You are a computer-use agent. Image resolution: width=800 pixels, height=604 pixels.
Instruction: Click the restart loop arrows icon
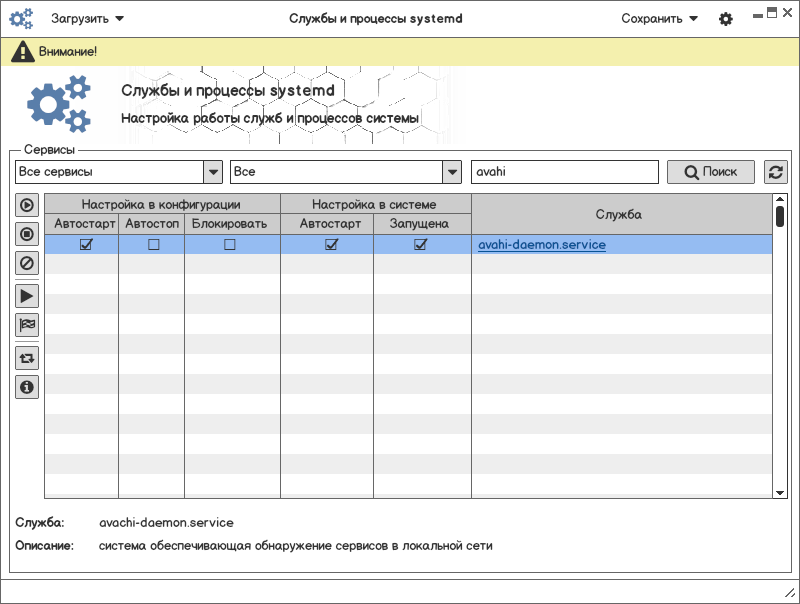click(27, 357)
